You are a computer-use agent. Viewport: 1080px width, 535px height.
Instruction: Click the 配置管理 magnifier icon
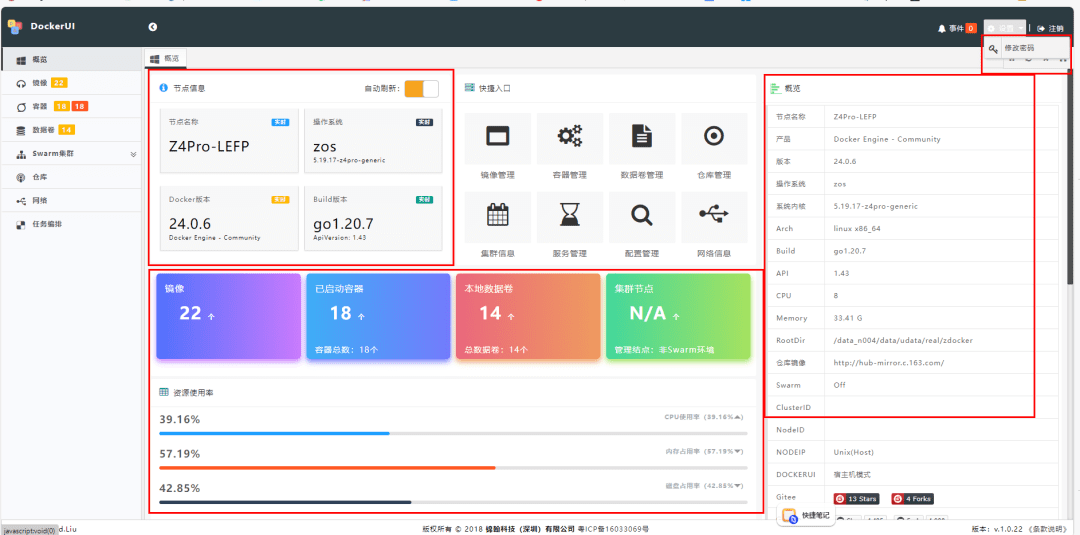pyautogui.click(x=642, y=215)
